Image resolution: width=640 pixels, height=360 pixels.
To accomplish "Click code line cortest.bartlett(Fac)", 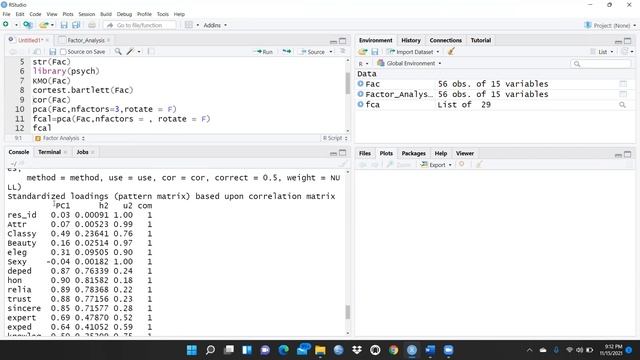I will 83,90.
